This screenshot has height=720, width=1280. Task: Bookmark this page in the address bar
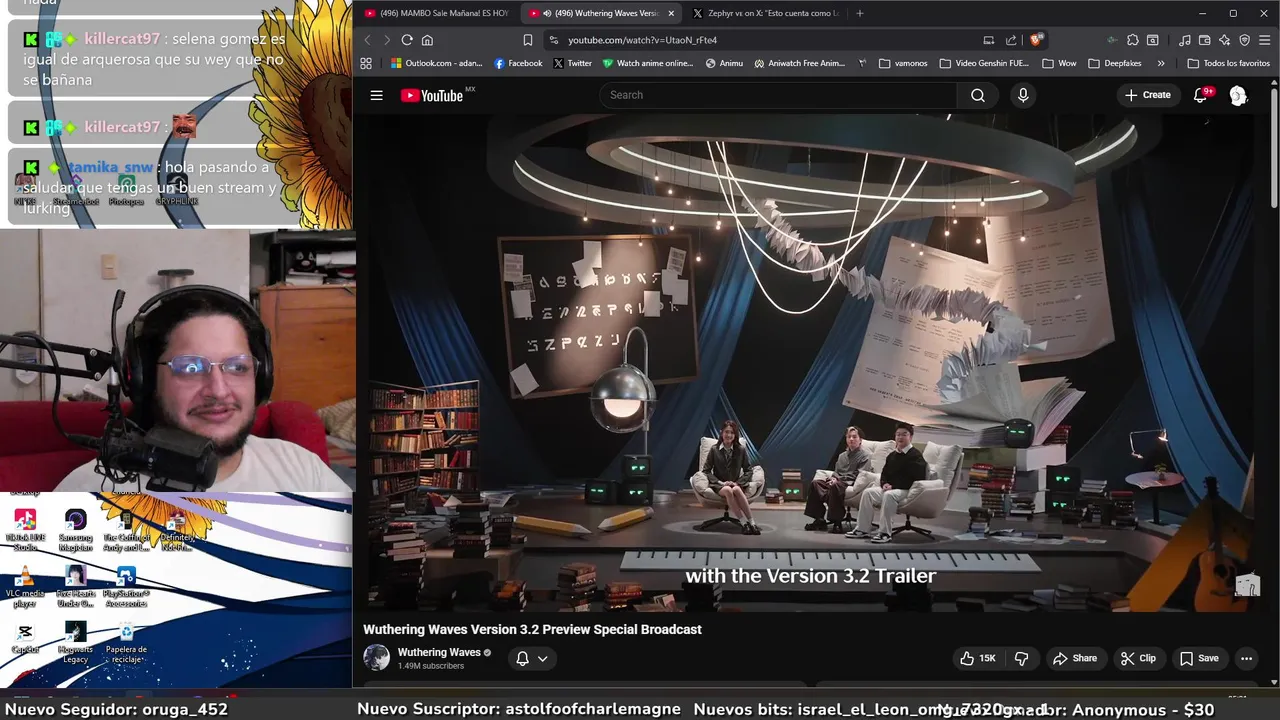527,40
